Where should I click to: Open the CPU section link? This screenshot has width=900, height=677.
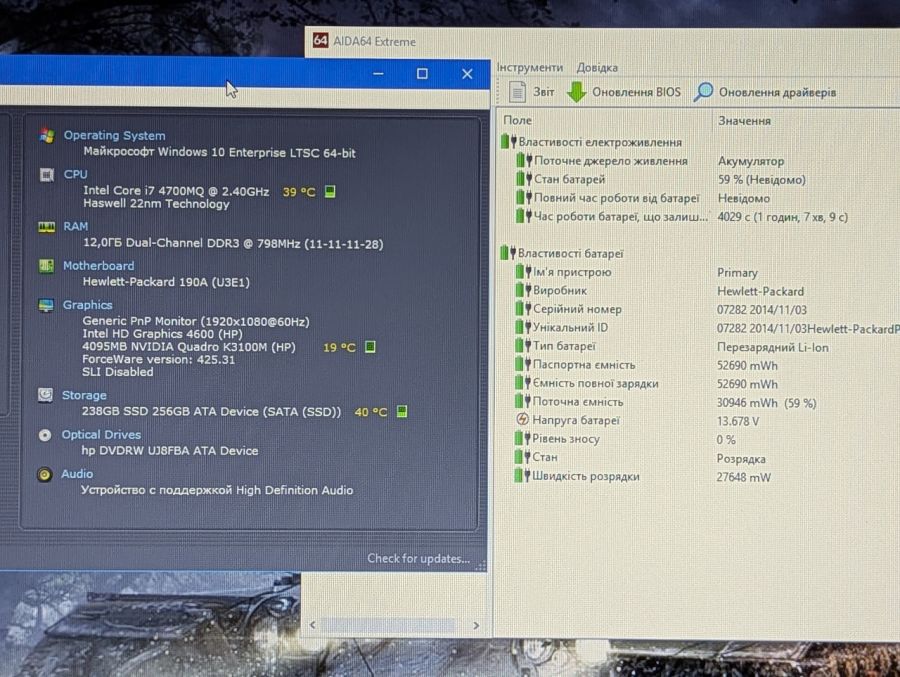point(75,174)
